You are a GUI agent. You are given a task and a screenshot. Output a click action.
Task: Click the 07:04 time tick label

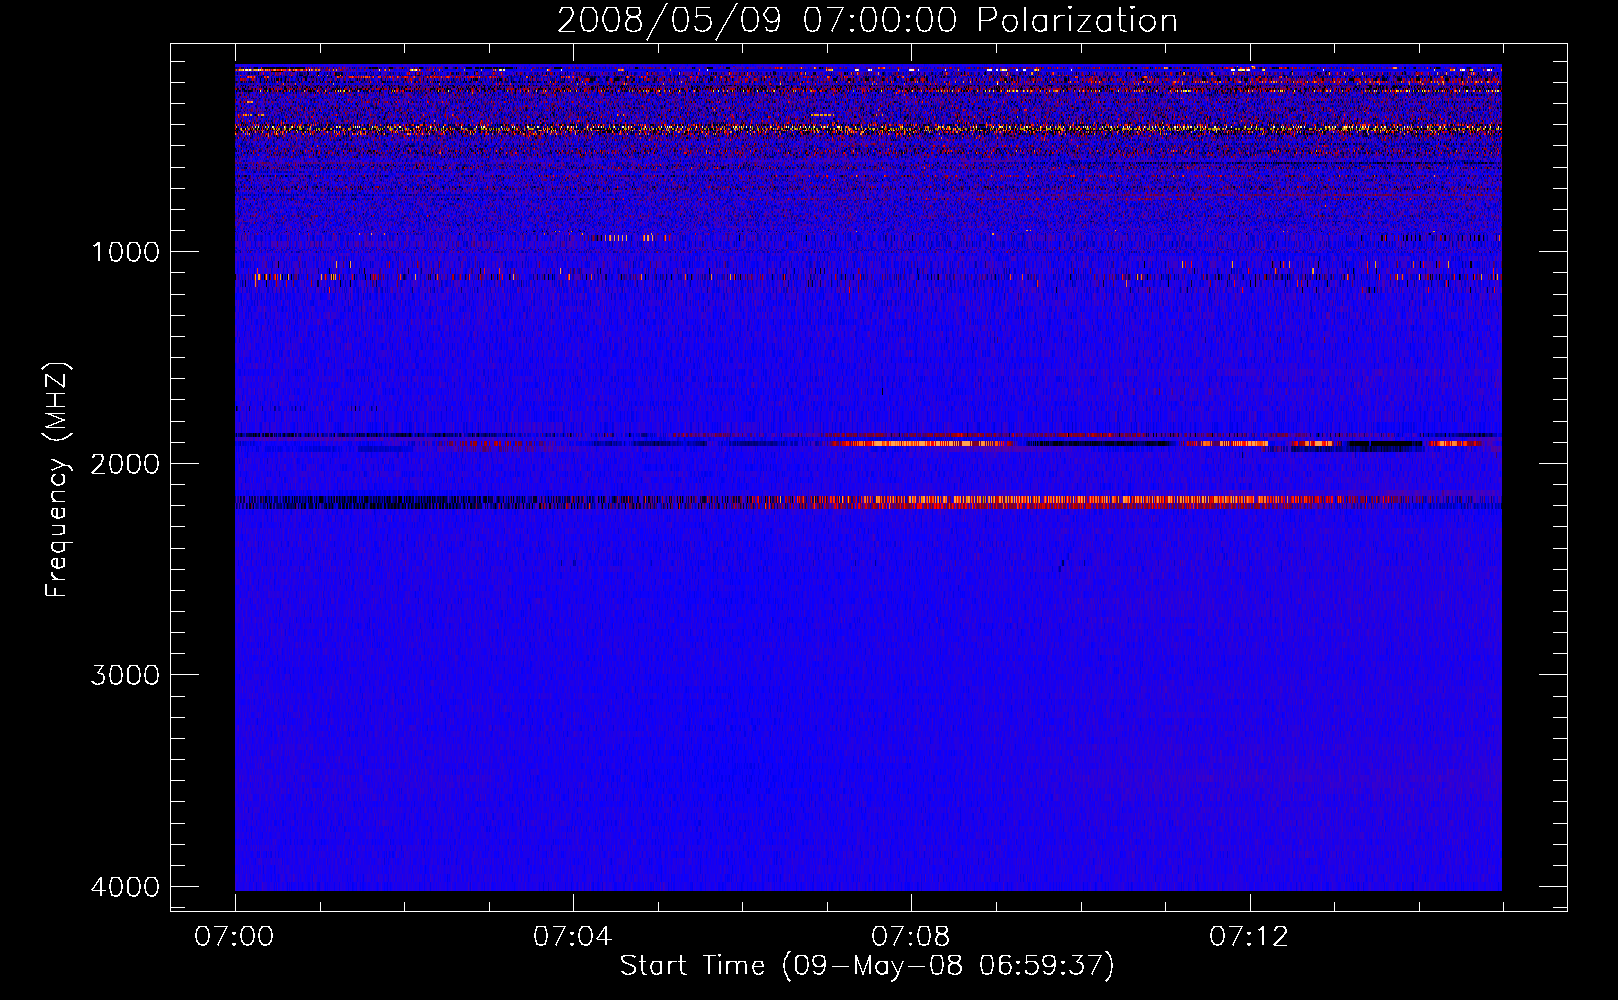click(573, 937)
